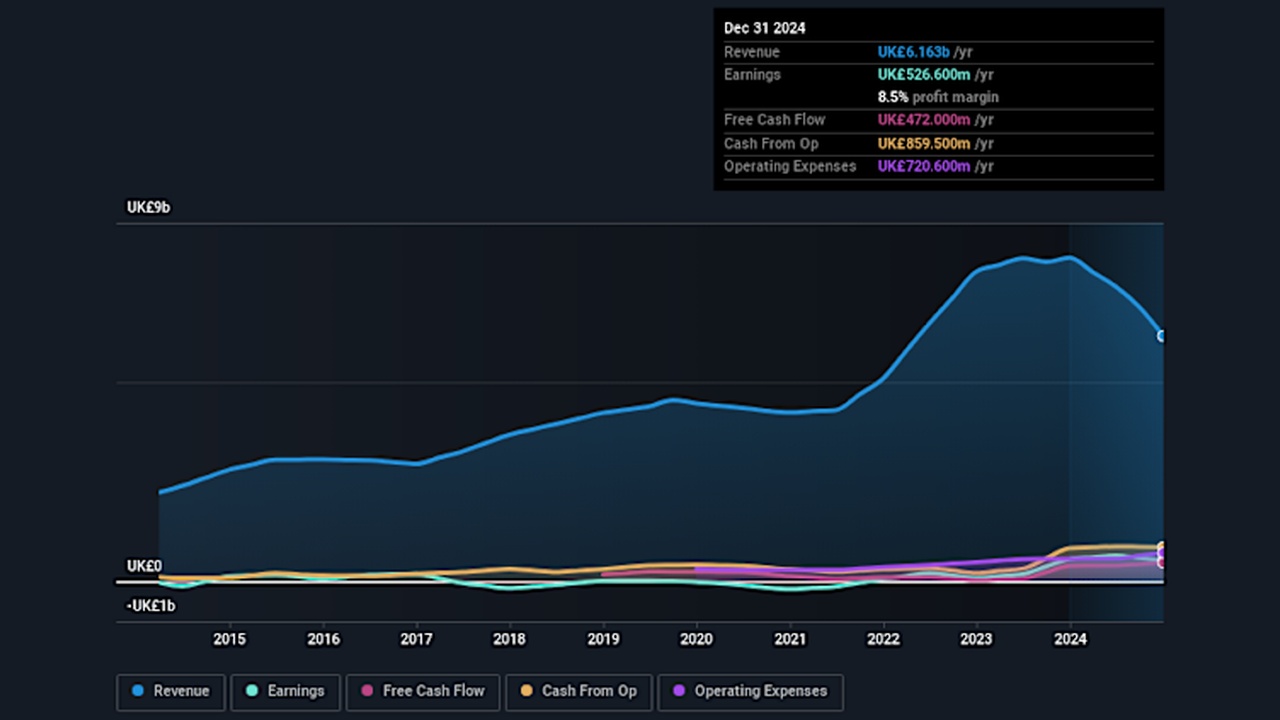This screenshot has width=1280, height=720.
Task: Select the 2015 label on the x-axis
Action: point(229,639)
